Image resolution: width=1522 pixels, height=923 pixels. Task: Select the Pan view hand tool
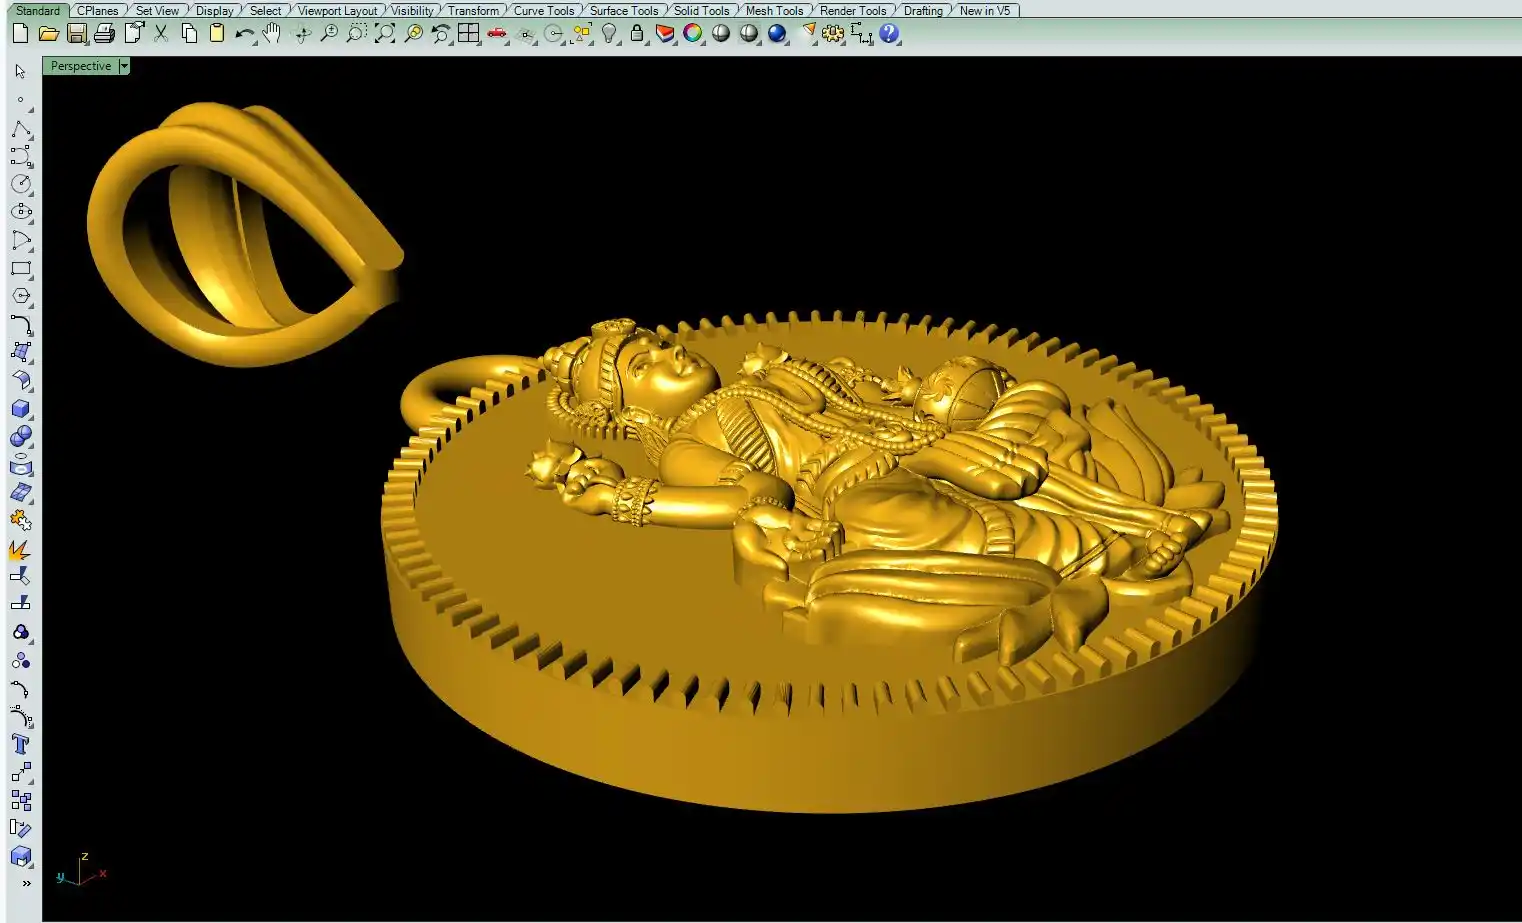pyautogui.click(x=271, y=34)
